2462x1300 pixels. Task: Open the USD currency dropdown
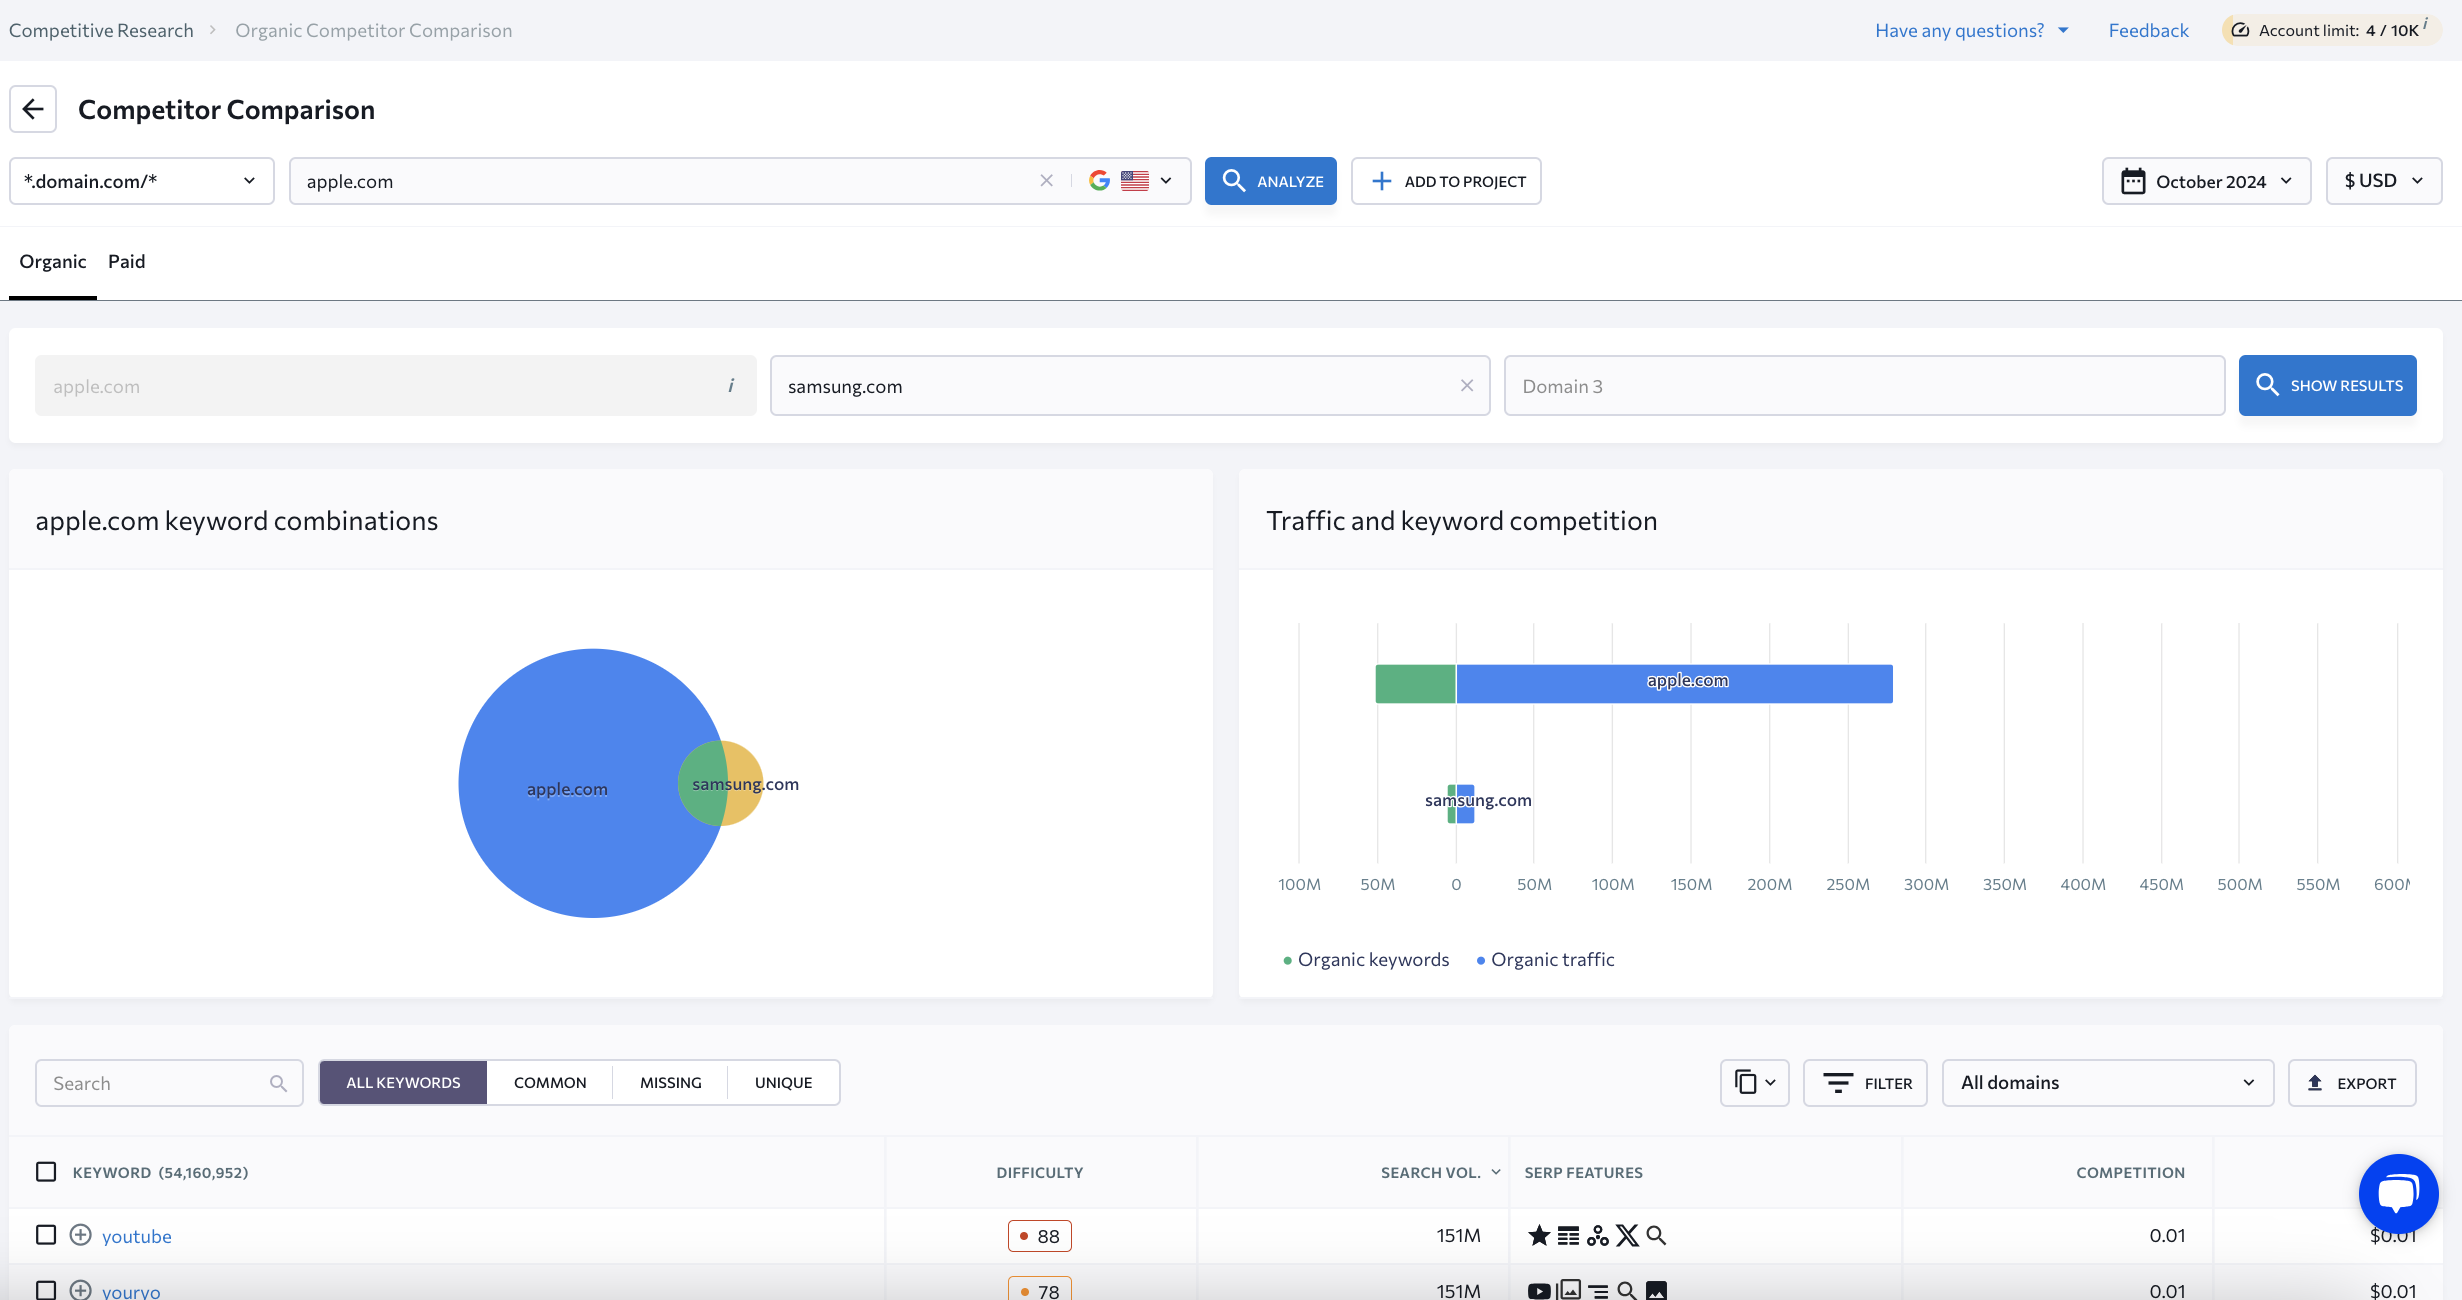tap(2384, 181)
